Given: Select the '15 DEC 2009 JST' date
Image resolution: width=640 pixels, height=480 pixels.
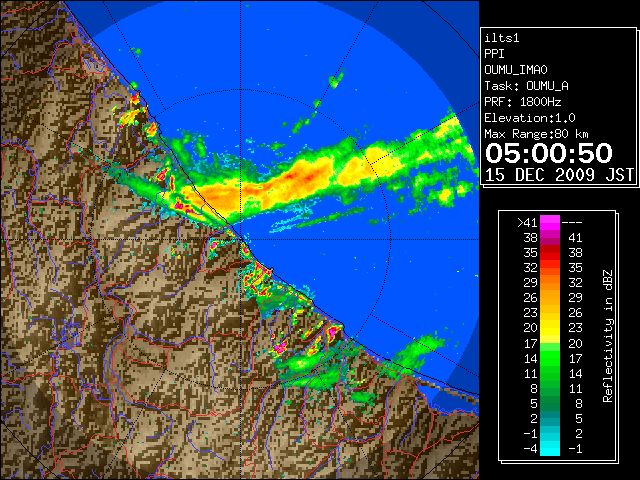Looking at the screenshot, I should click(559, 175).
